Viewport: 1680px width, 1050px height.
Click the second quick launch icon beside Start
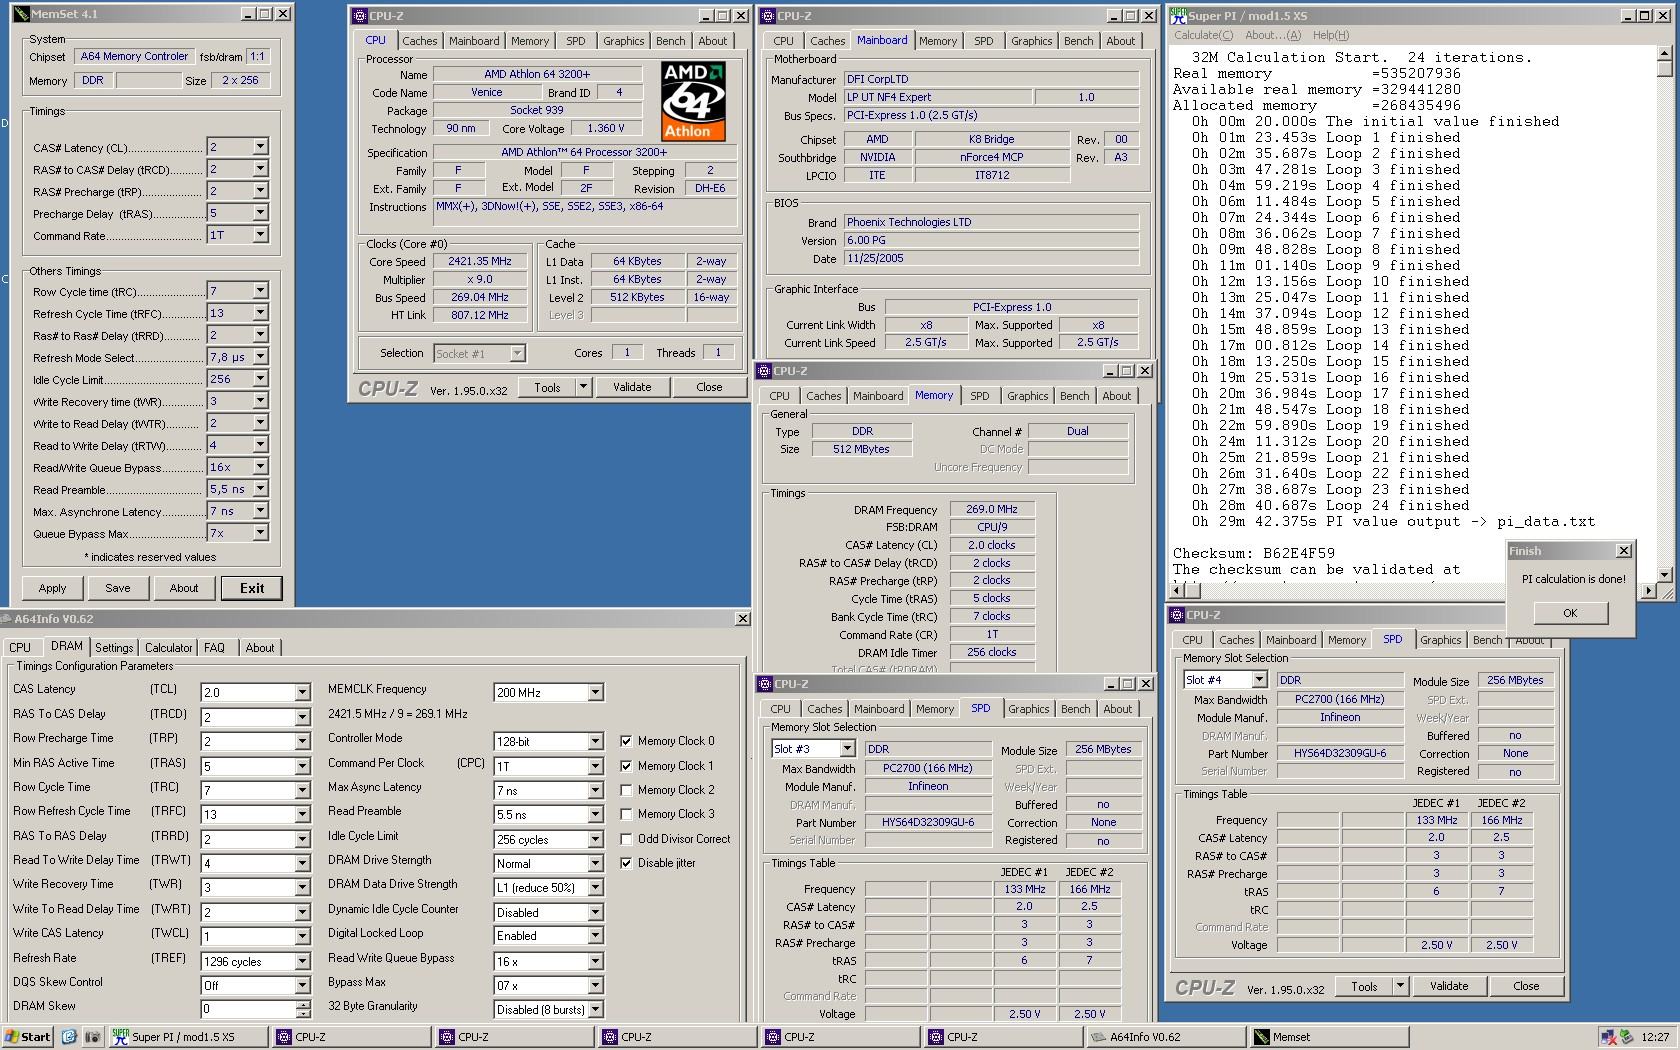click(92, 1037)
